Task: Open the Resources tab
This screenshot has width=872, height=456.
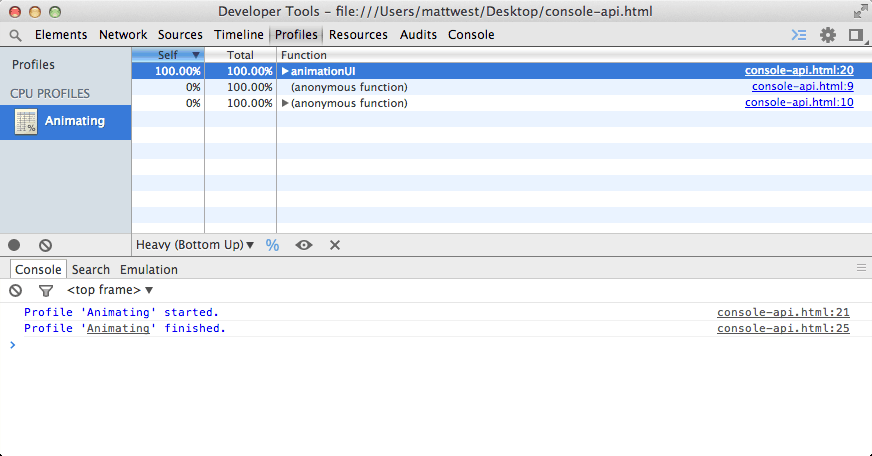Action: click(x=358, y=35)
